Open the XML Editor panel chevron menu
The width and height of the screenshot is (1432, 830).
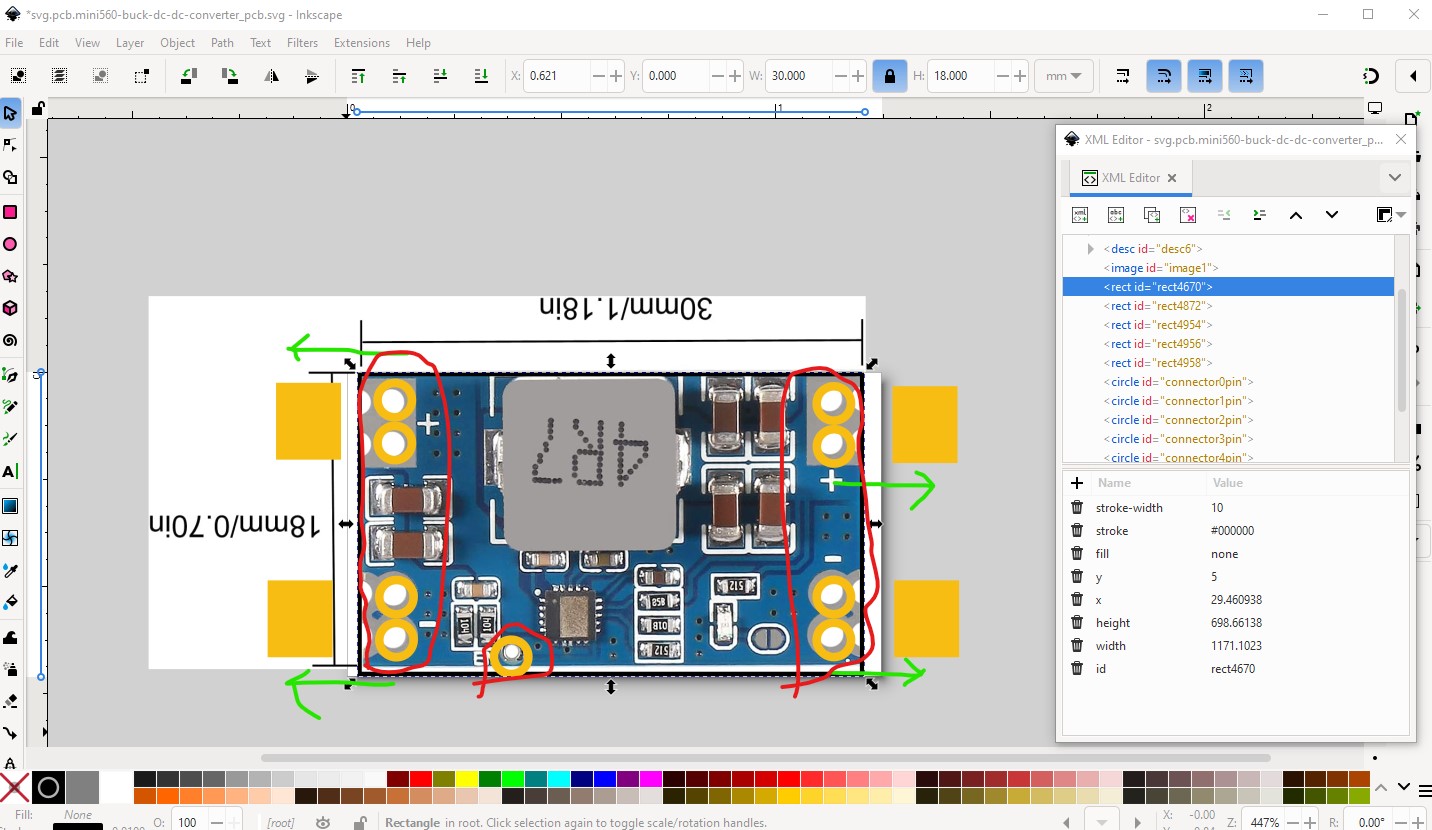tap(1394, 178)
